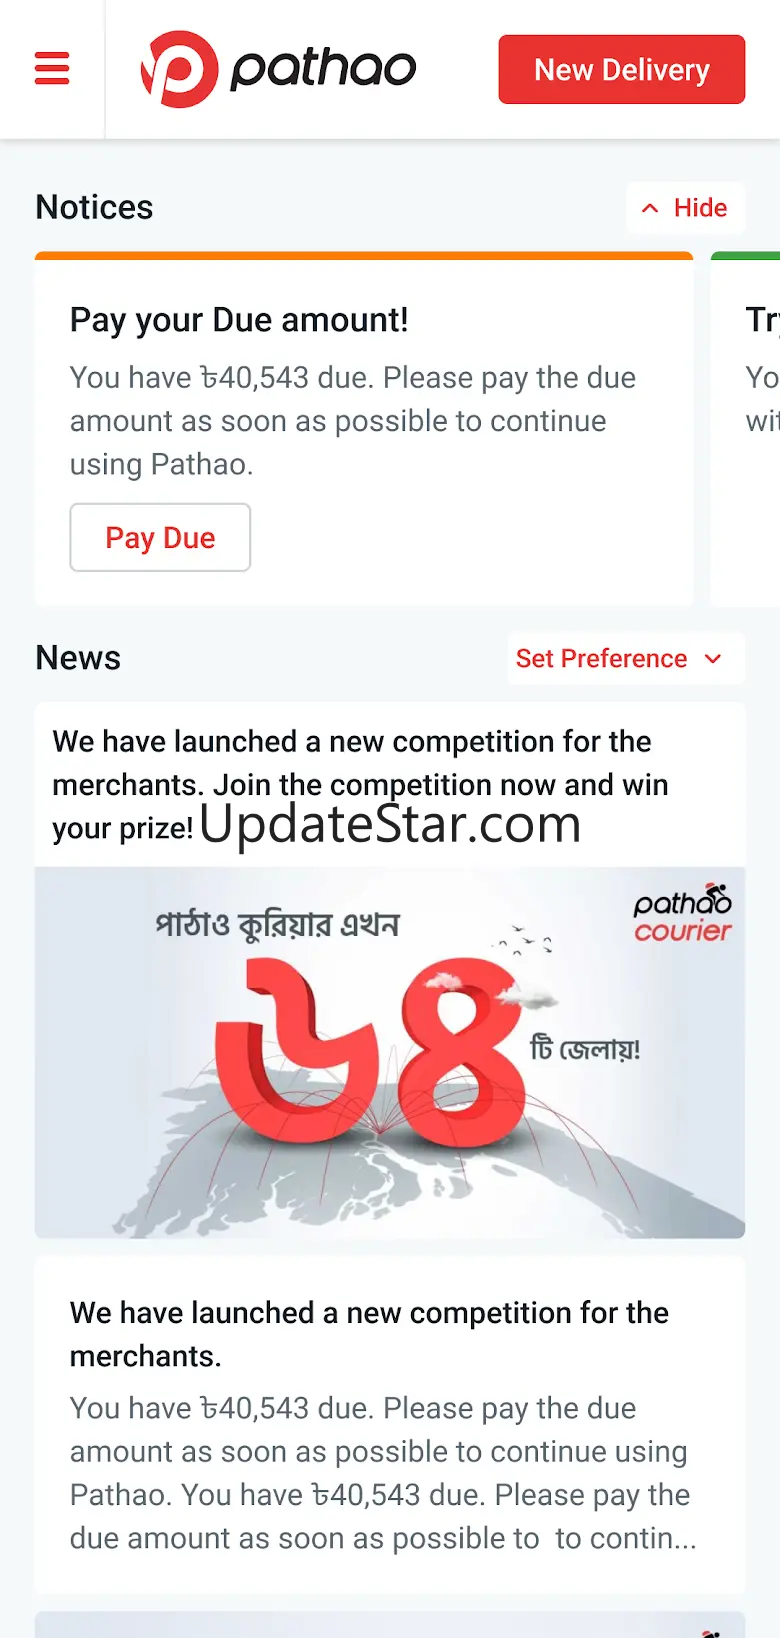Click the New Delivery button

click(x=622, y=70)
